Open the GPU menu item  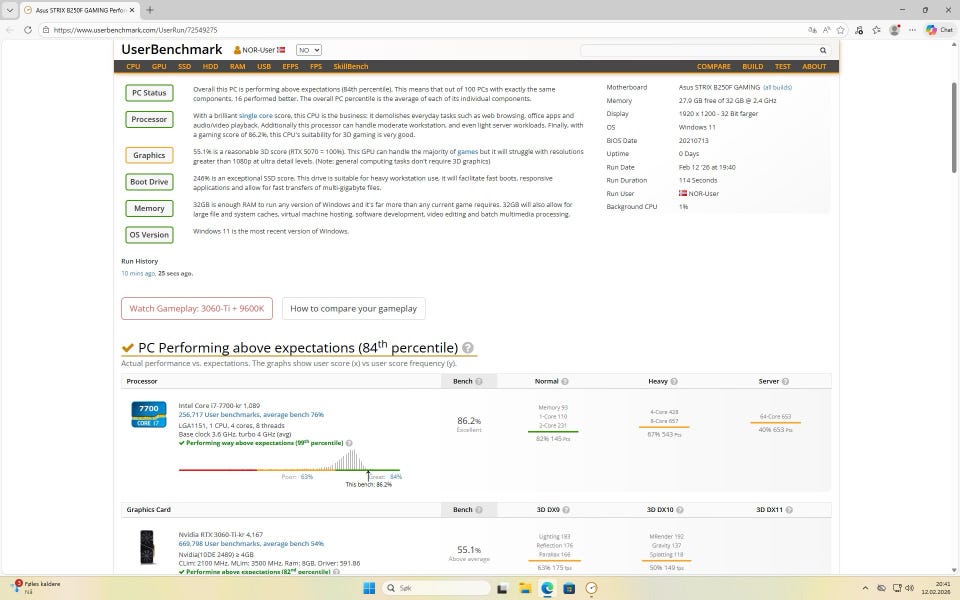[x=159, y=66]
